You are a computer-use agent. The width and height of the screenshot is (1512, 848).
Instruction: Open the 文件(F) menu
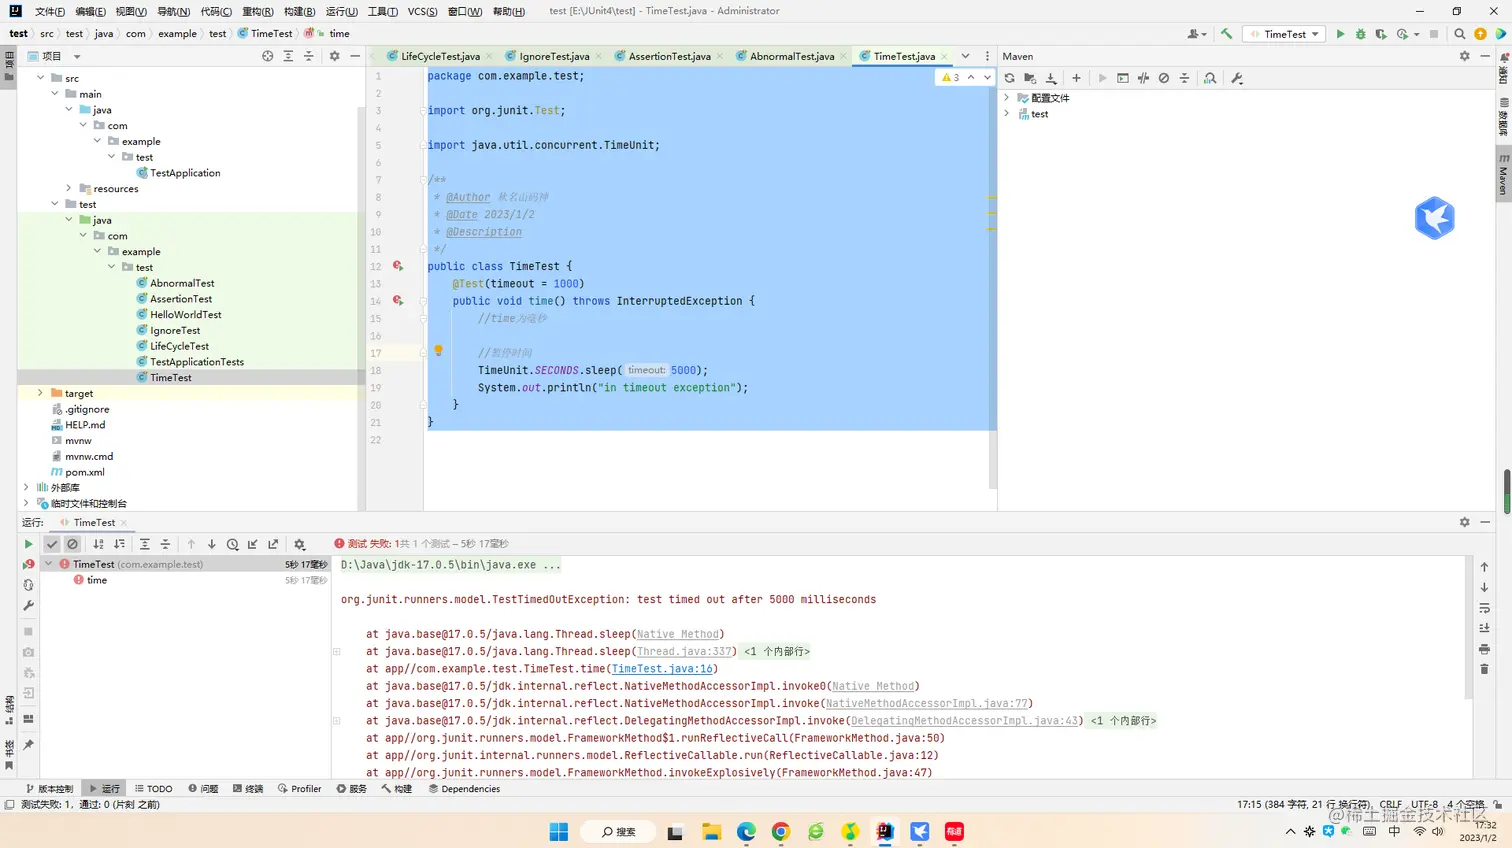click(49, 11)
